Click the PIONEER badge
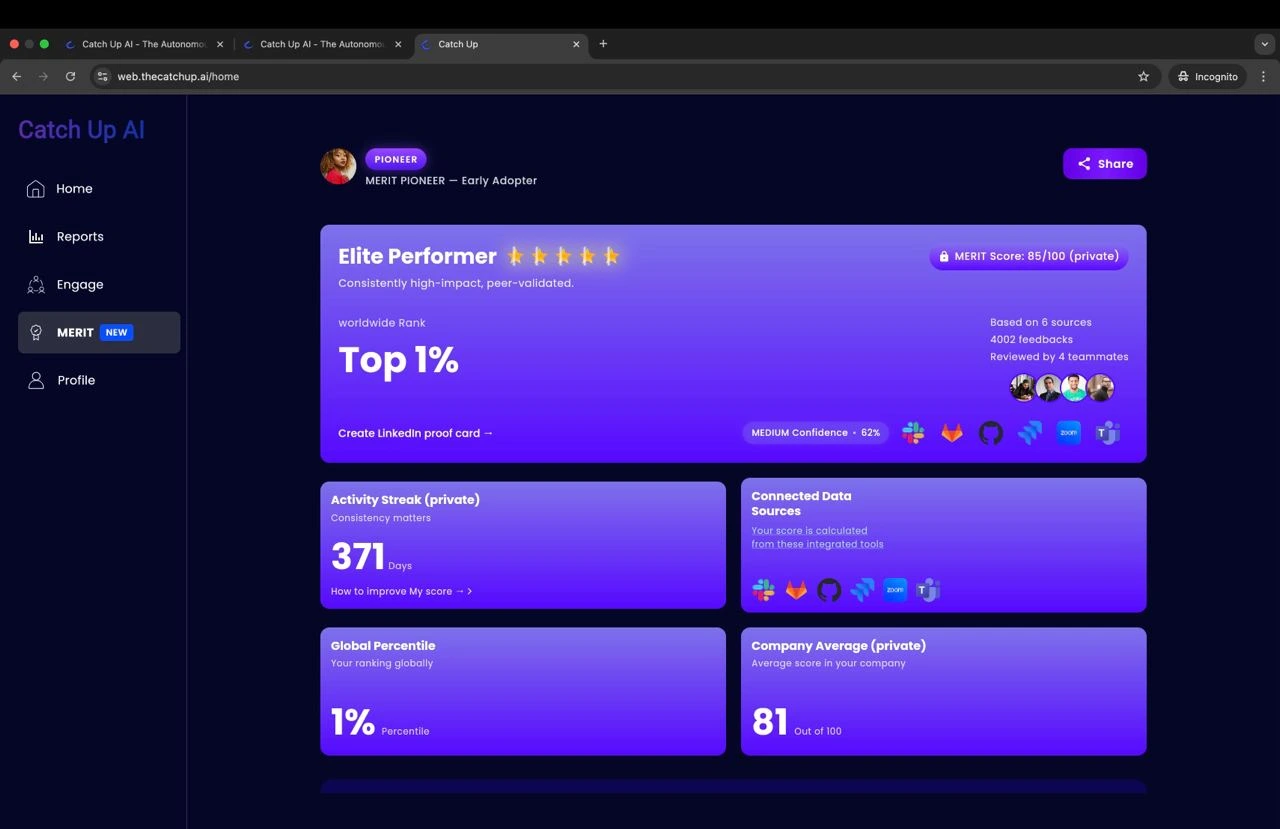The image size is (1280, 829). 396,159
